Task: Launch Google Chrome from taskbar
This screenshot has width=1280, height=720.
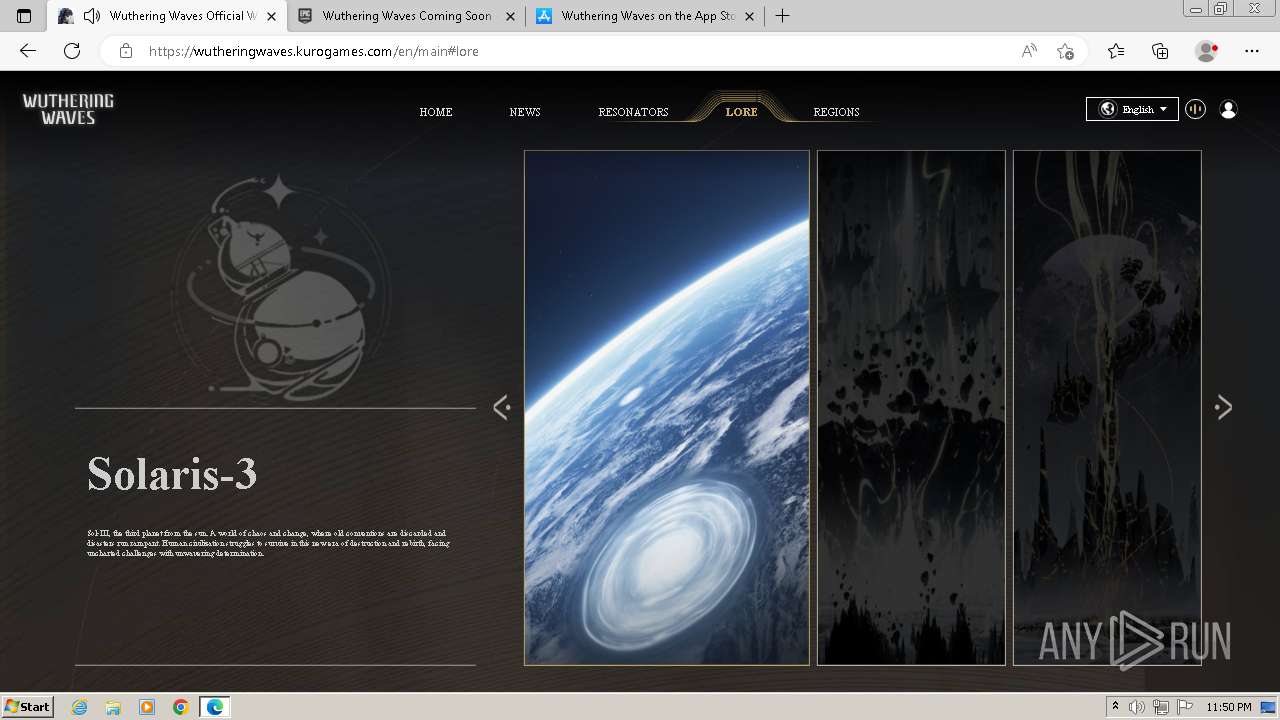Action: coord(181,707)
